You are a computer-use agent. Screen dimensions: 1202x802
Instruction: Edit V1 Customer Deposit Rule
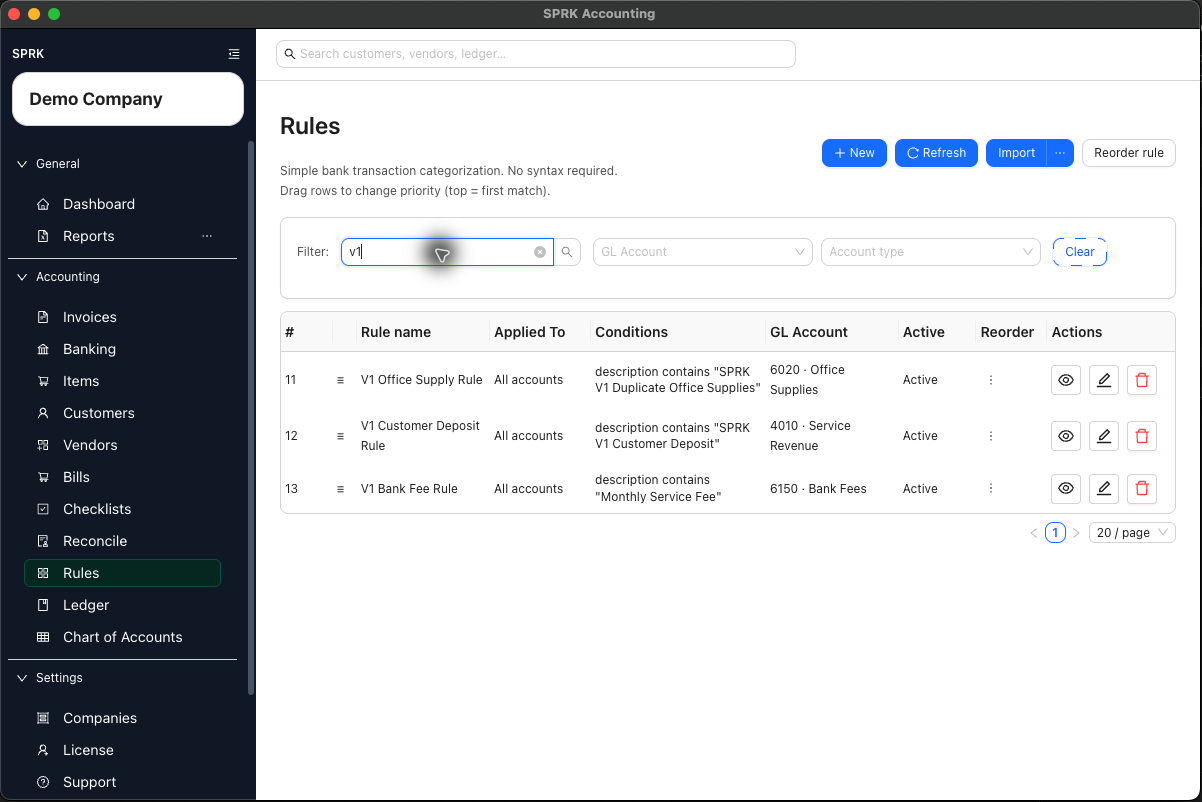(x=1104, y=436)
